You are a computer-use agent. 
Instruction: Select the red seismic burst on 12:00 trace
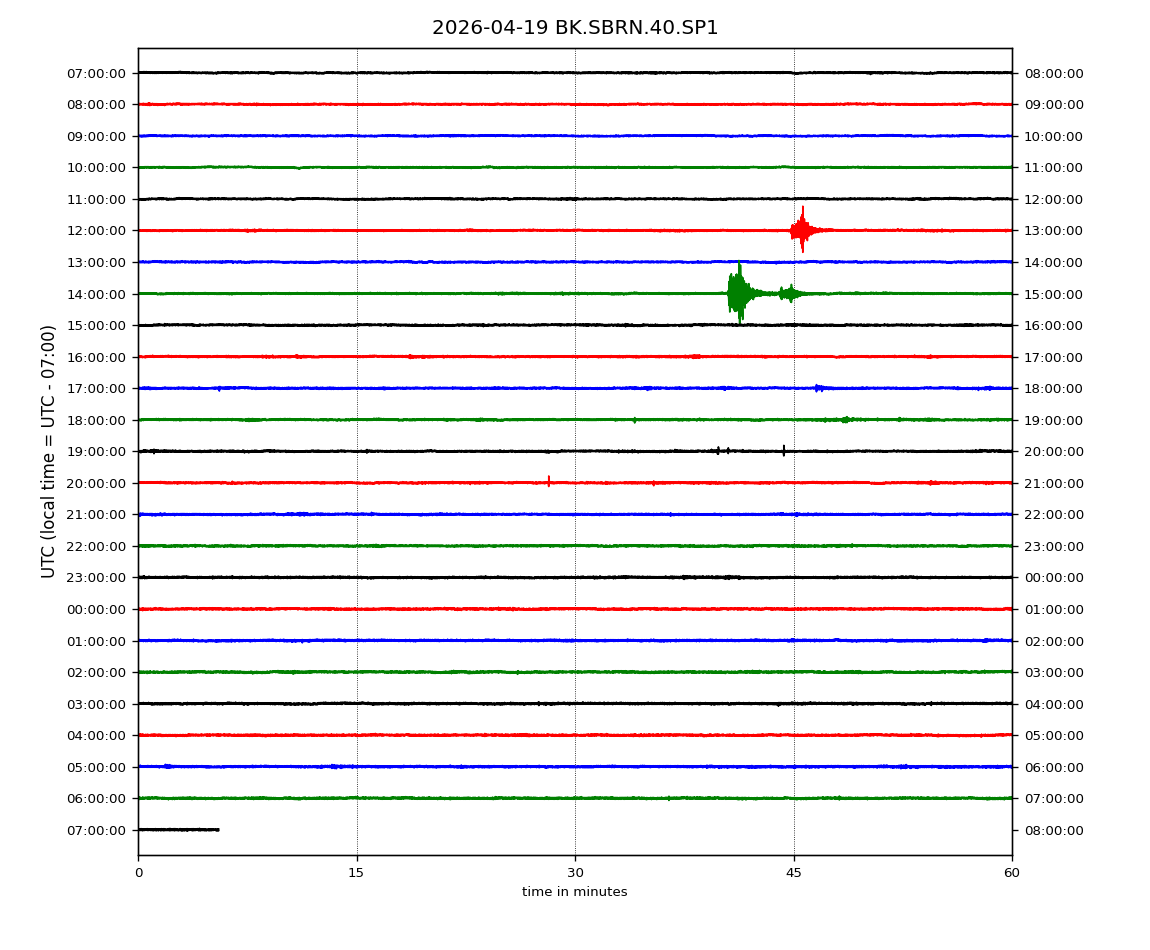(x=802, y=231)
